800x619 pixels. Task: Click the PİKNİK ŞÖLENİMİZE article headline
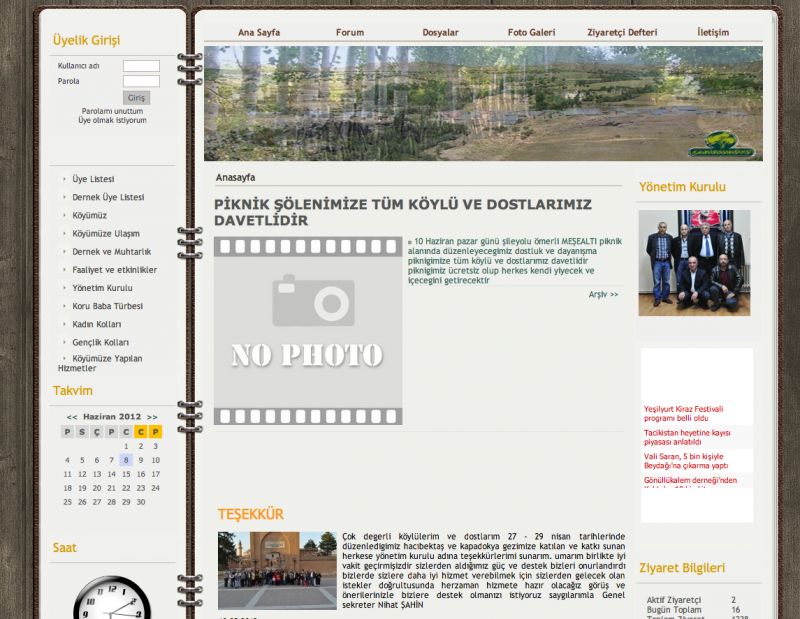pos(403,212)
